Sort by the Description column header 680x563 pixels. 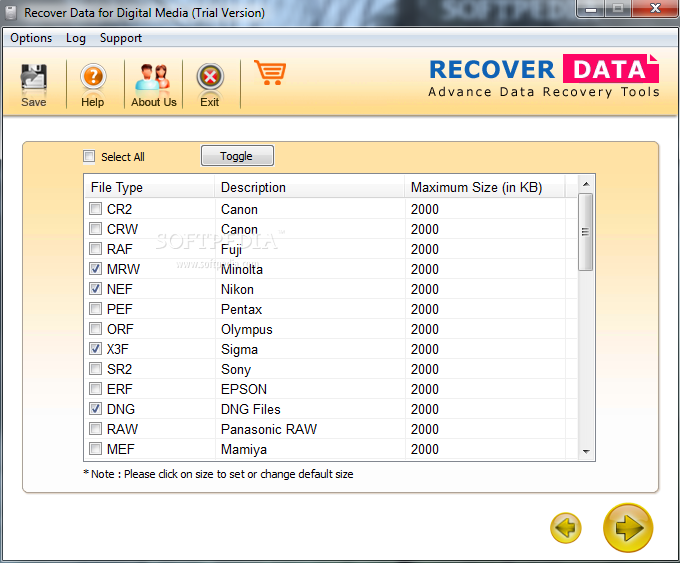coord(310,187)
